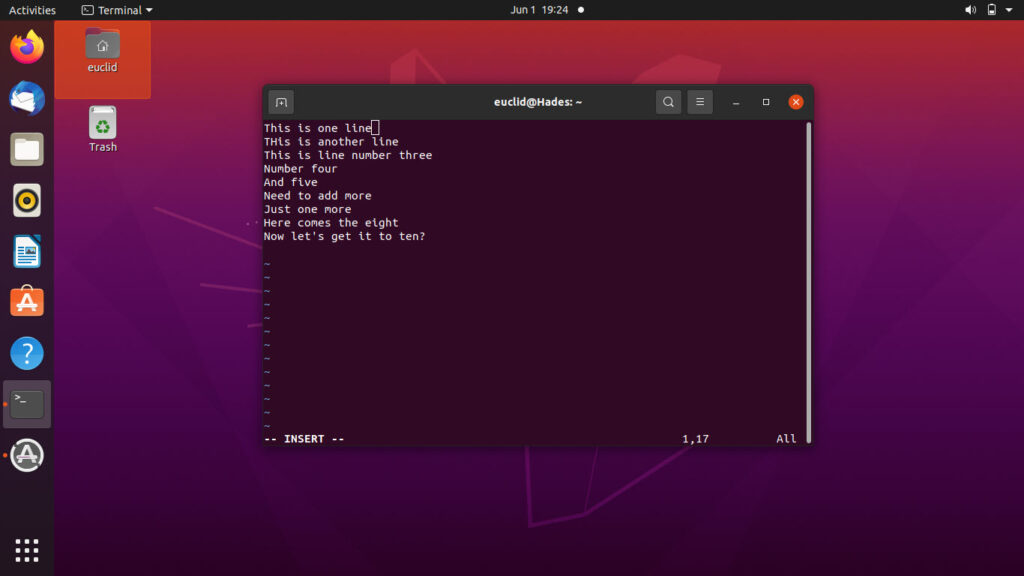Show Applications grid button
Viewport: 1024px width, 576px height.
[x=27, y=549]
